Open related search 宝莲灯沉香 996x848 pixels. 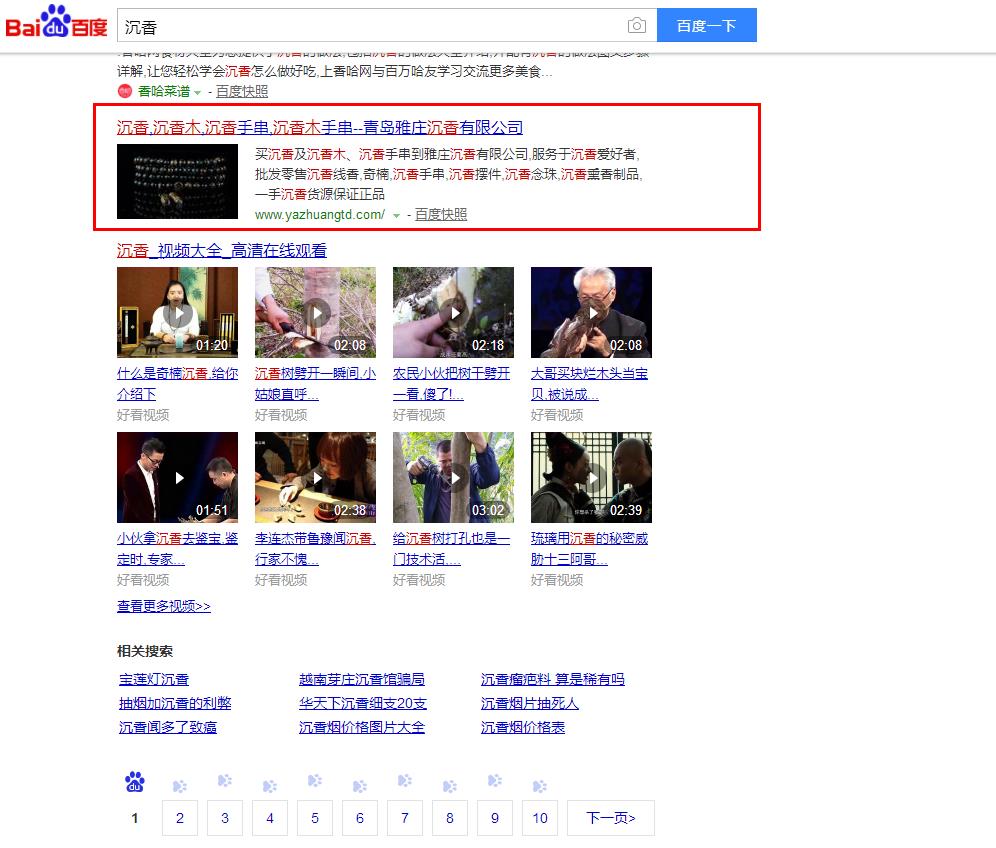click(154, 680)
